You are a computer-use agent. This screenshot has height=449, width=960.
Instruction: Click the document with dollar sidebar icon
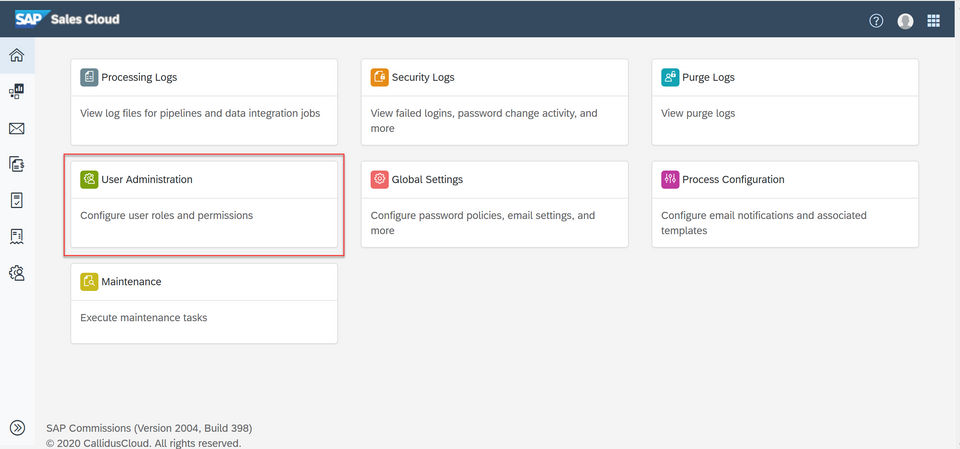tap(17, 164)
